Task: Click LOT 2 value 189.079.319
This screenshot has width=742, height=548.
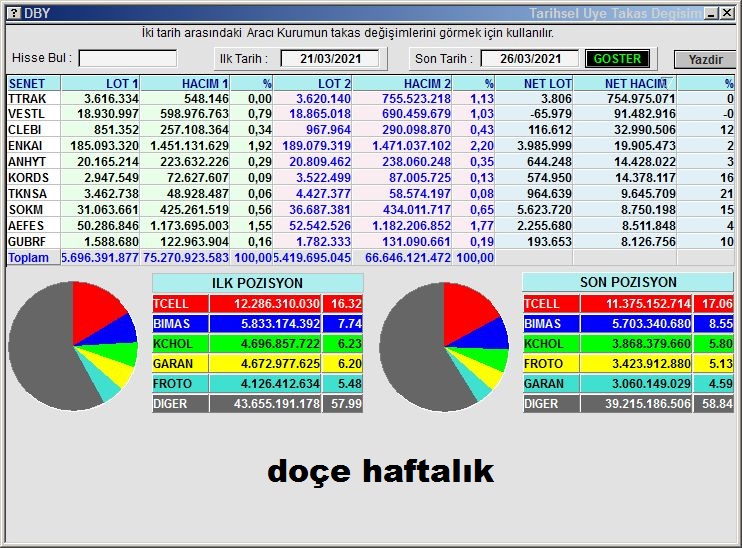Action: click(317, 146)
